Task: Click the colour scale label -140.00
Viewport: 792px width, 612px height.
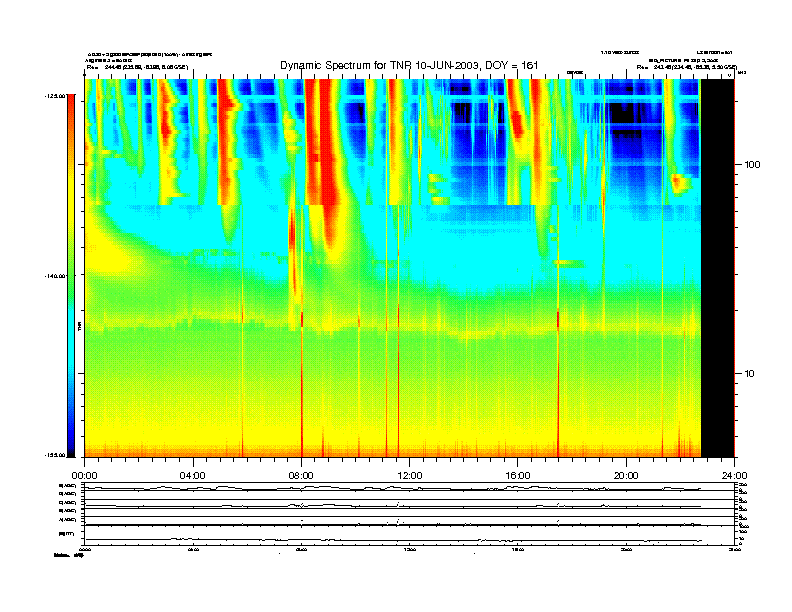Action: (55, 276)
